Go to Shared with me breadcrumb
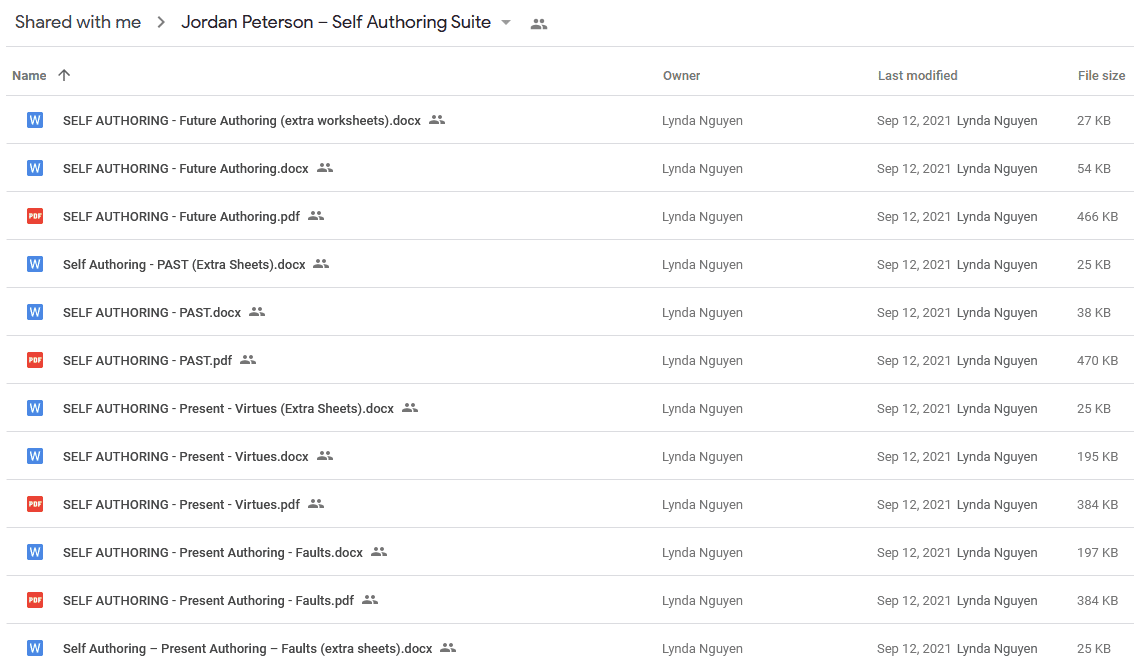1134x662 pixels. pos(78,22)
